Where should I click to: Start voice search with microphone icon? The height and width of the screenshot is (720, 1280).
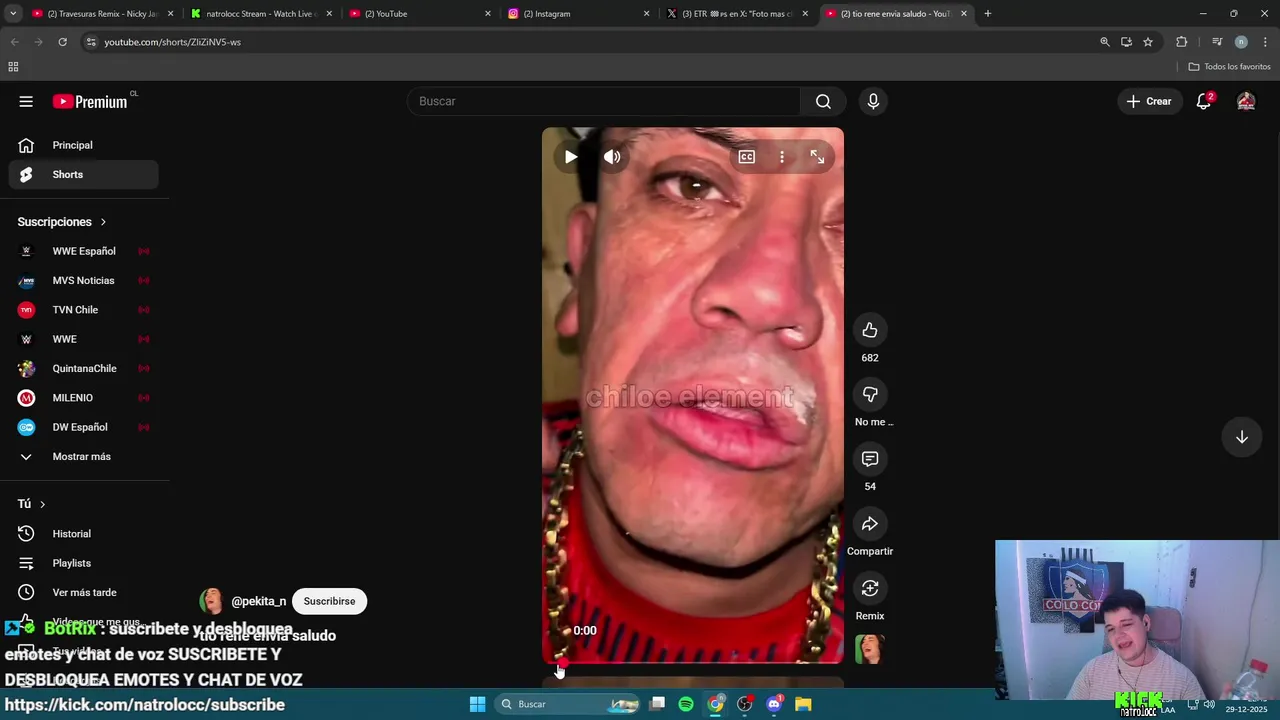click(873, 101)
